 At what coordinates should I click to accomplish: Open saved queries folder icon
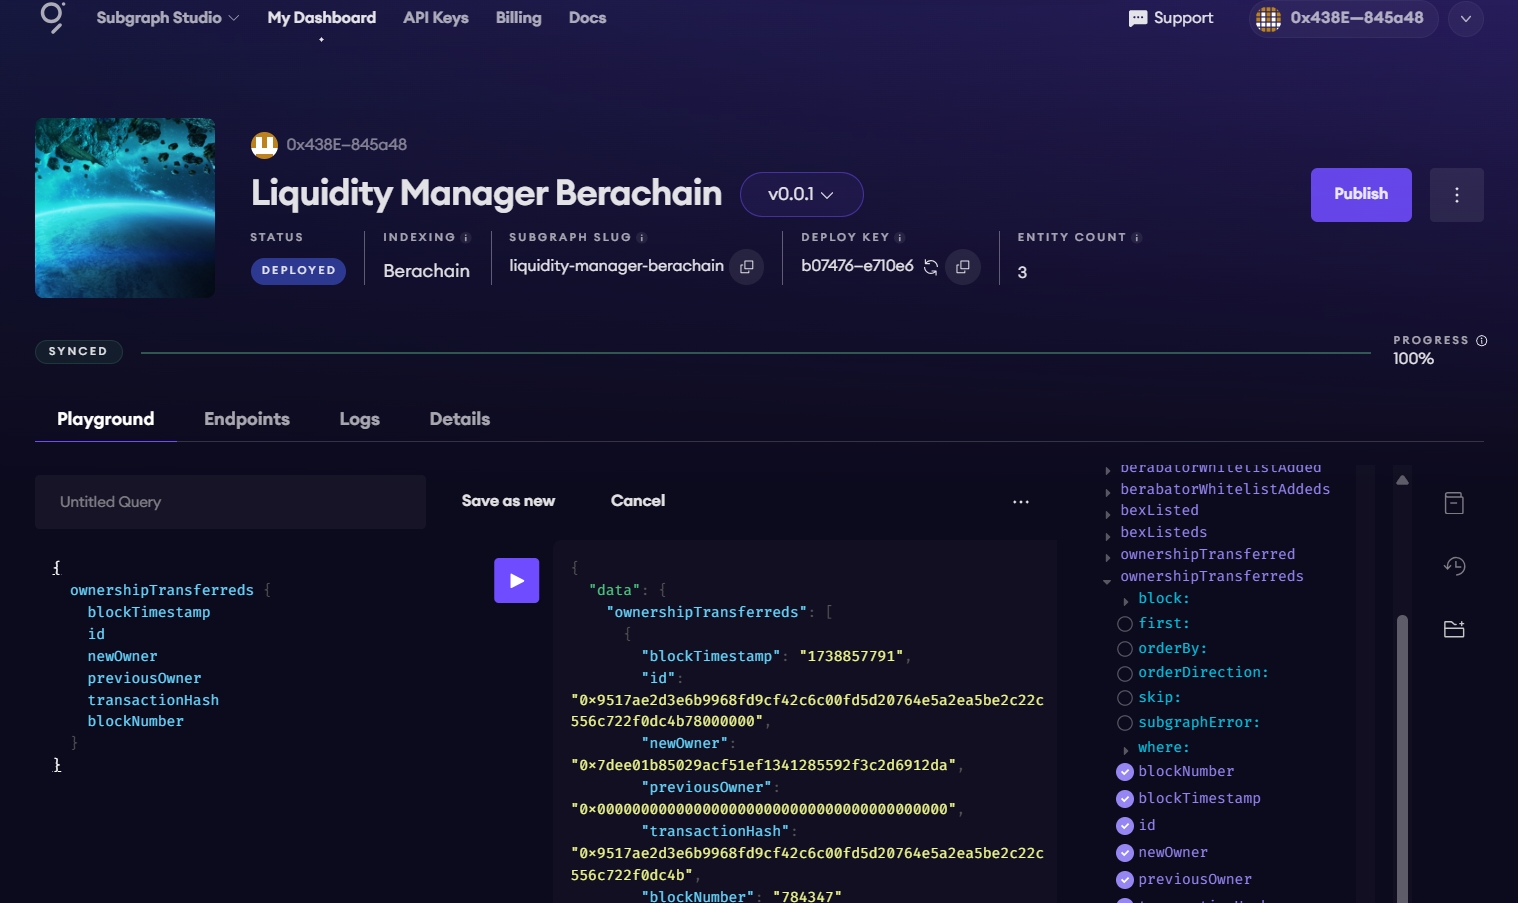click(1454, 629)
